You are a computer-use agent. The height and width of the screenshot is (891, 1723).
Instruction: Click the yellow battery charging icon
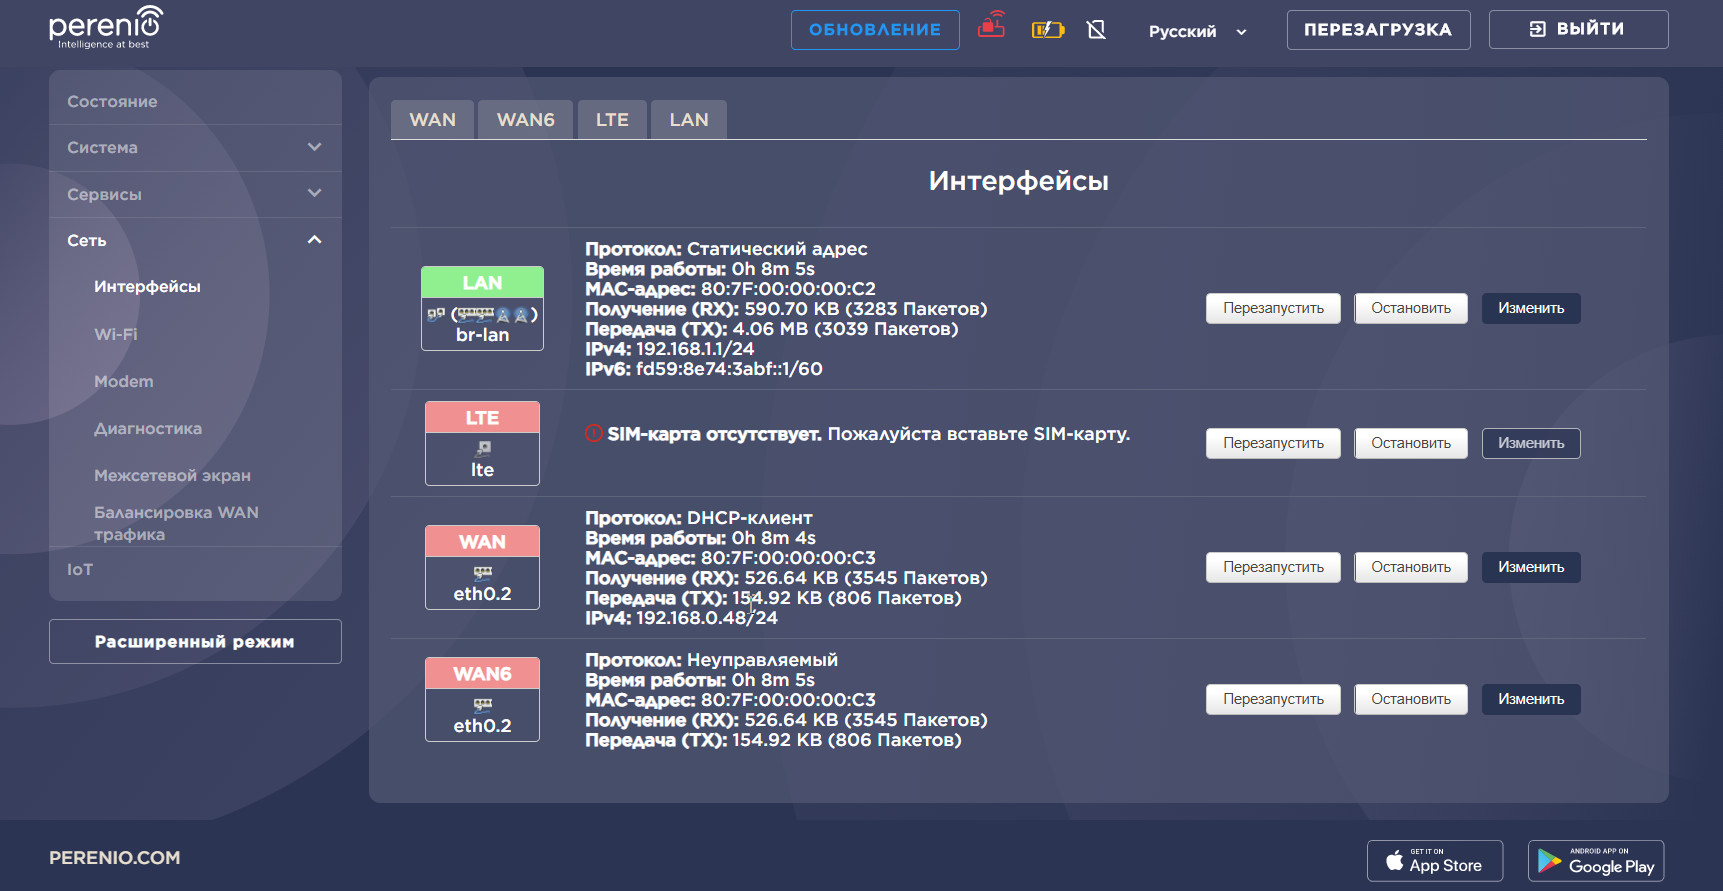[x=1048, y=30]
